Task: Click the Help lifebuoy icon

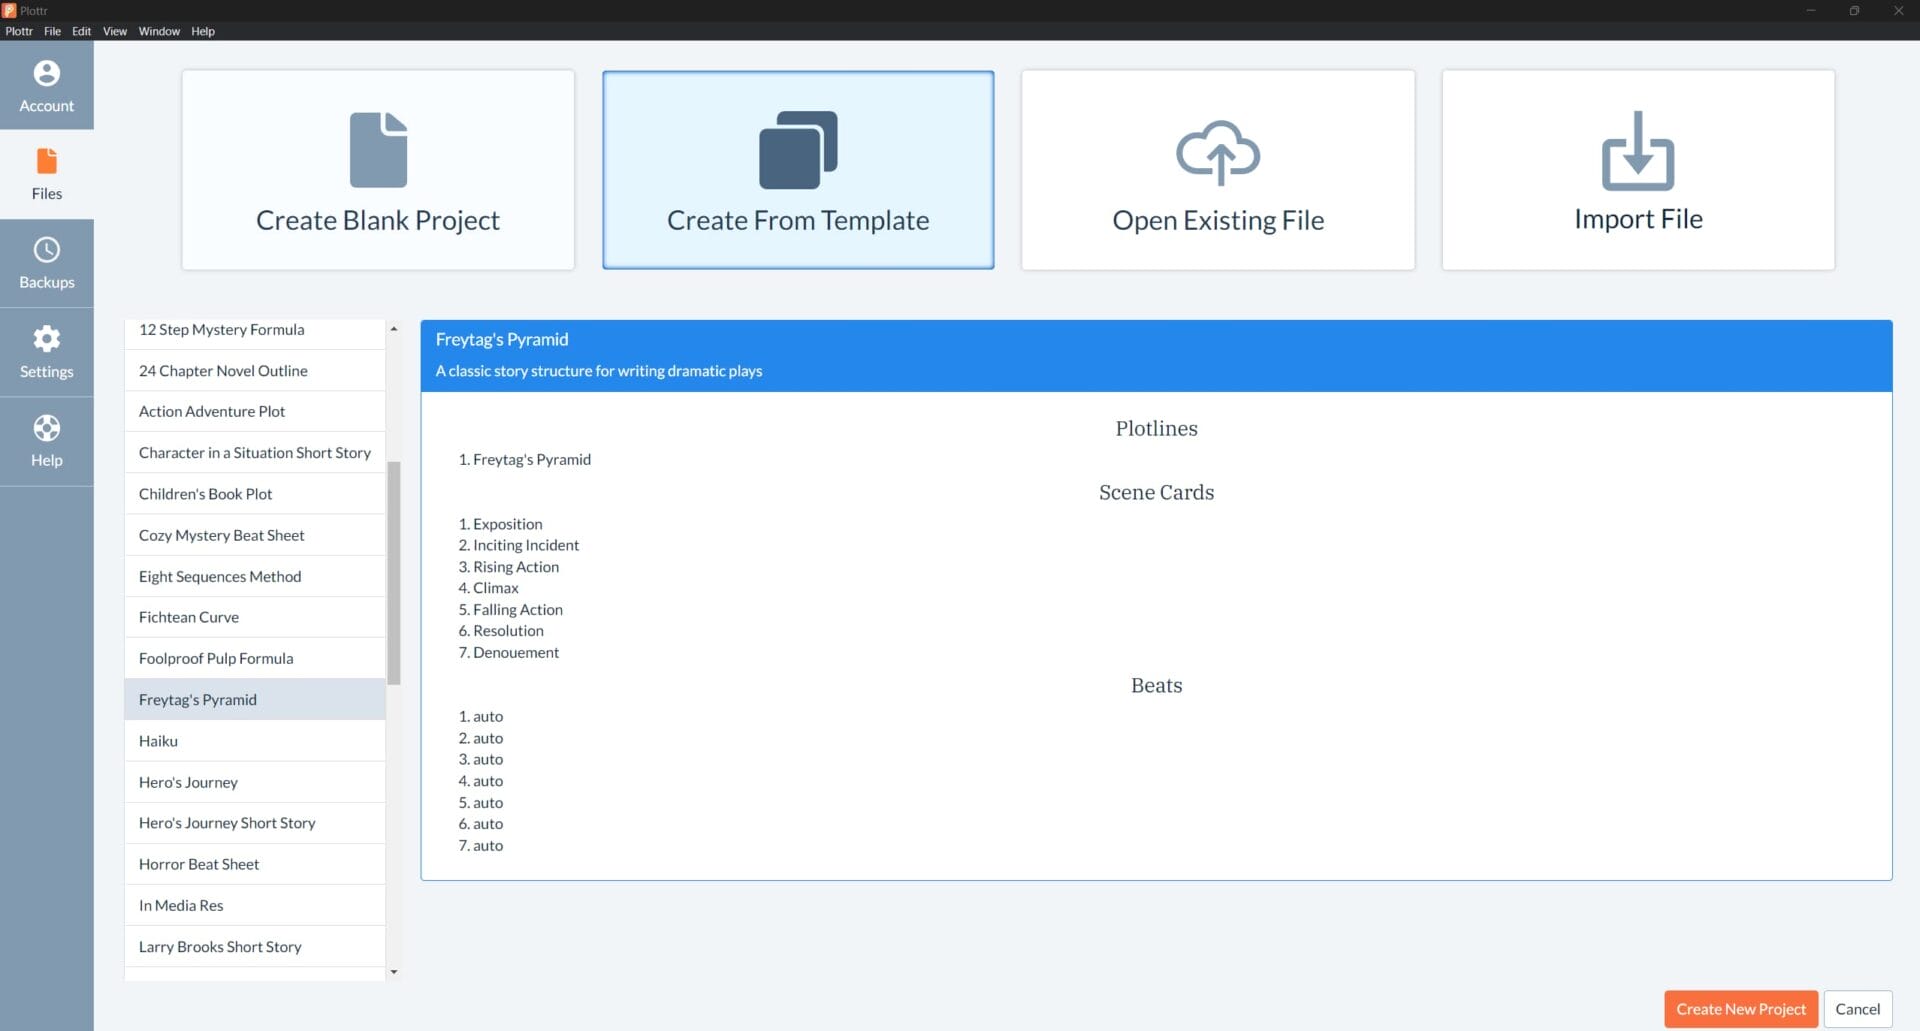Action: 46,429
